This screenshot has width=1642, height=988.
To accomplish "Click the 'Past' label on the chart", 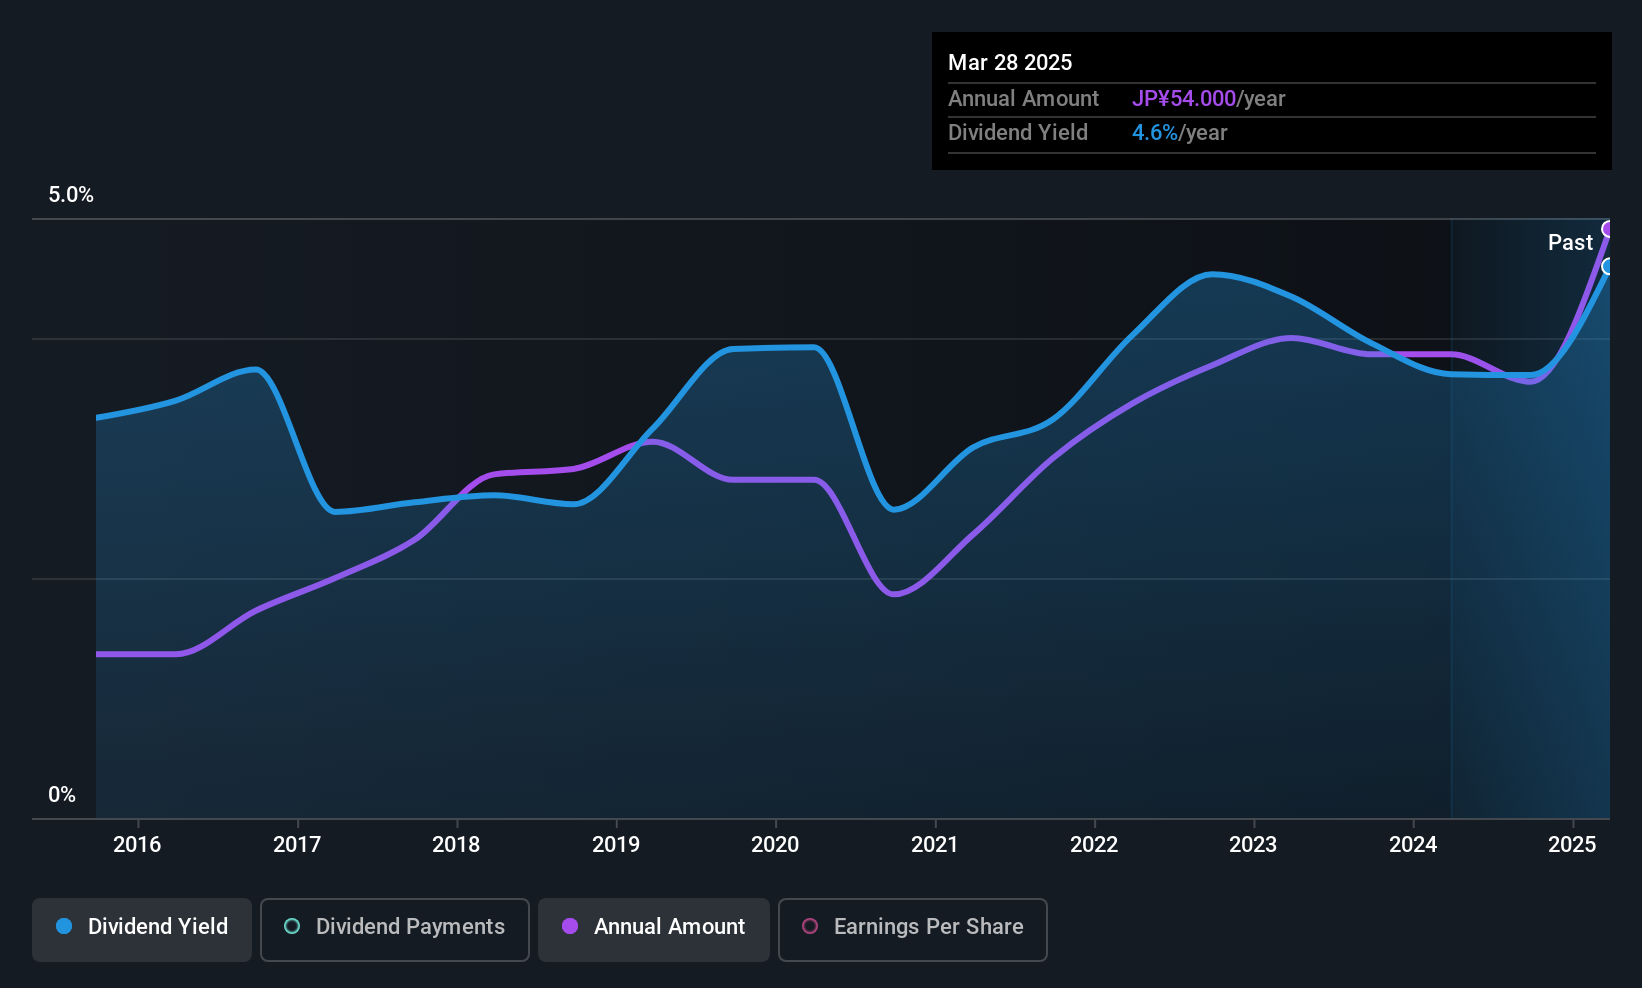I will coord(1569,243).
